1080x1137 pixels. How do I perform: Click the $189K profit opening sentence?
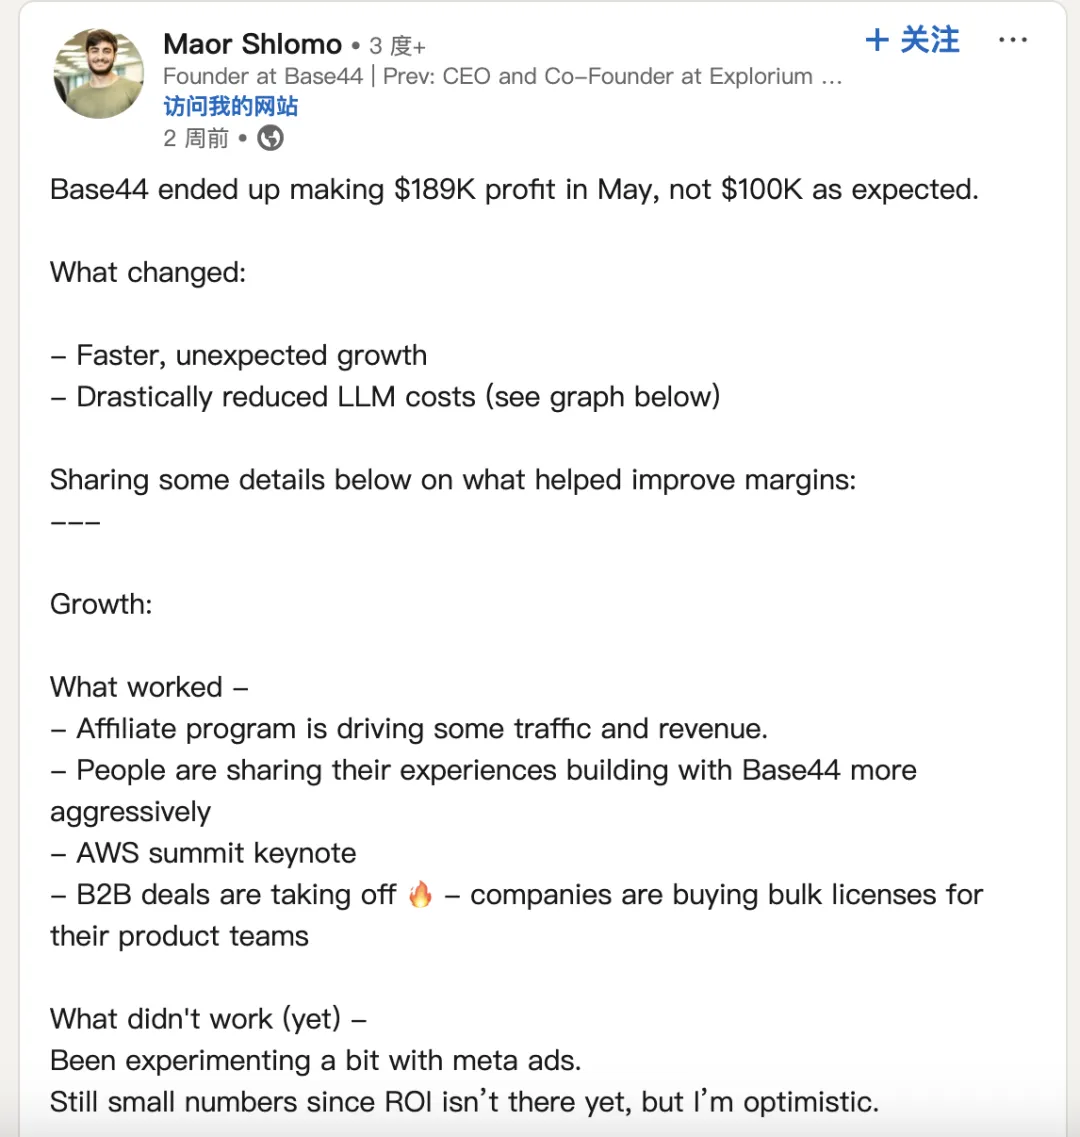pyautogui.click(x=514, y=190)
